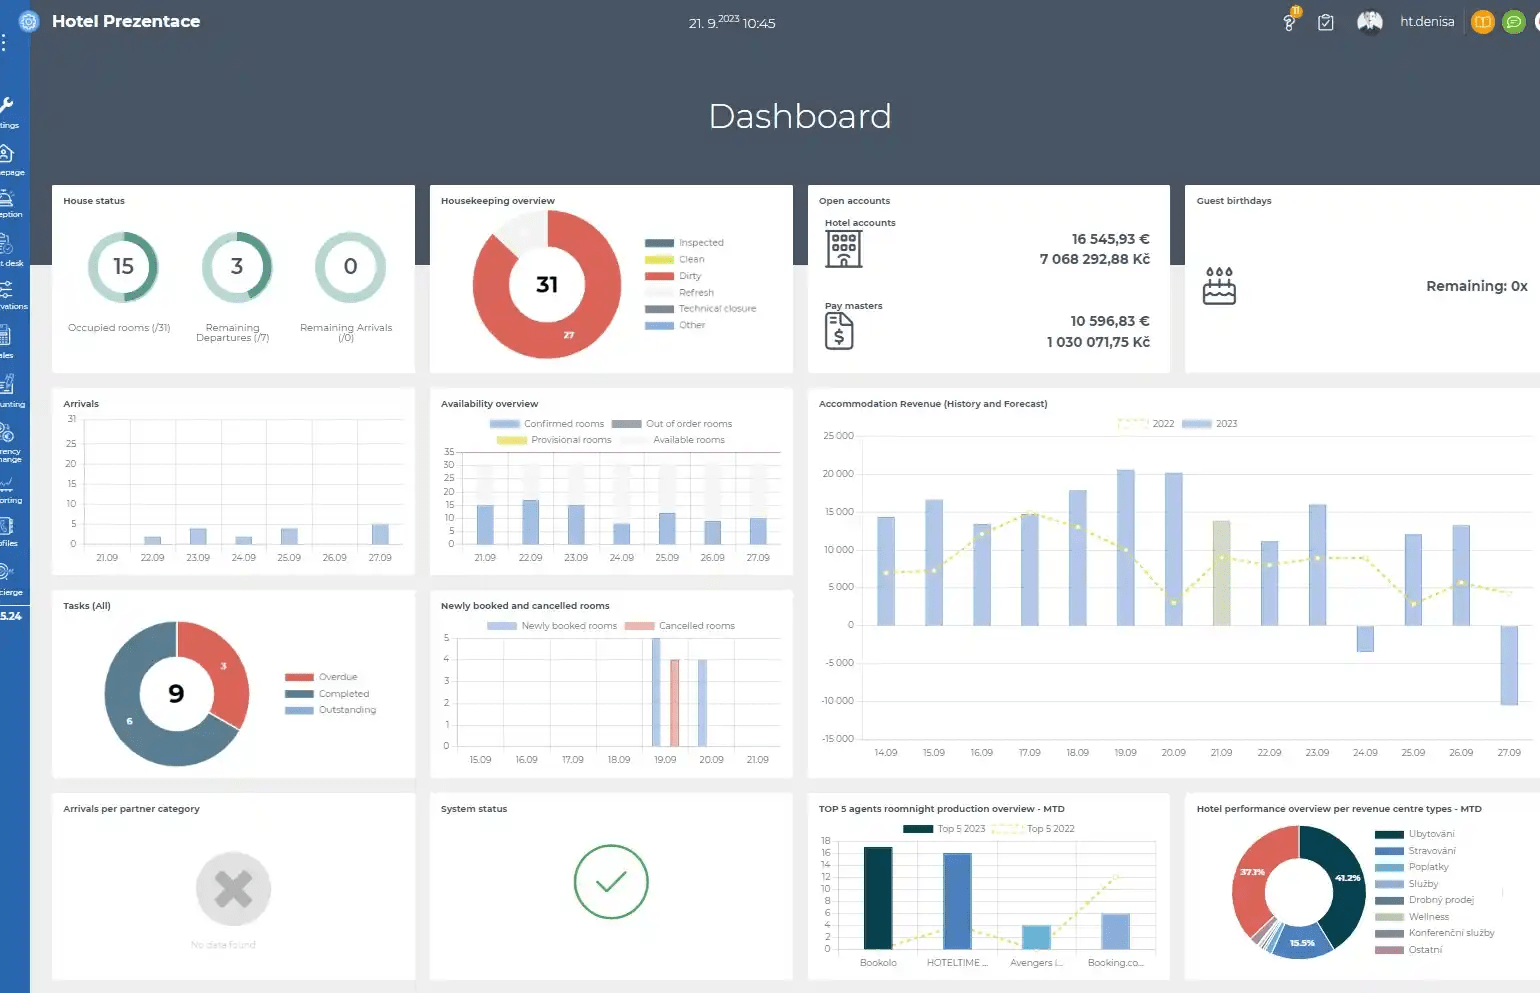Click the Bookolo bar in agents chart
This screenshot has height=993, width=1540.
(x=878, y=898)
